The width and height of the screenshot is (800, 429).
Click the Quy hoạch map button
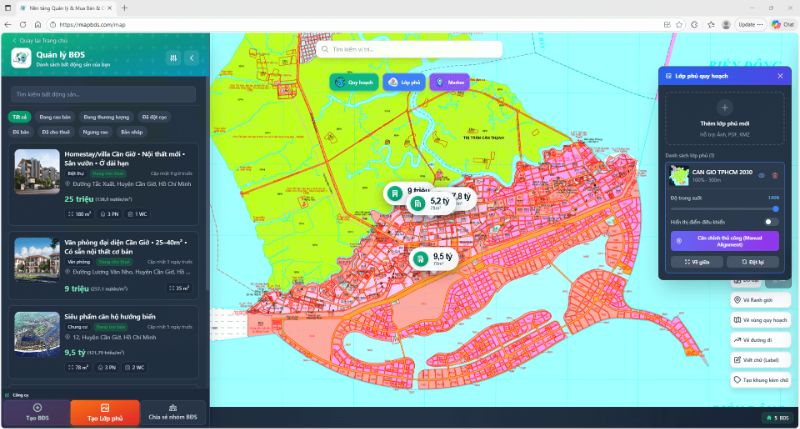[353, 83]
